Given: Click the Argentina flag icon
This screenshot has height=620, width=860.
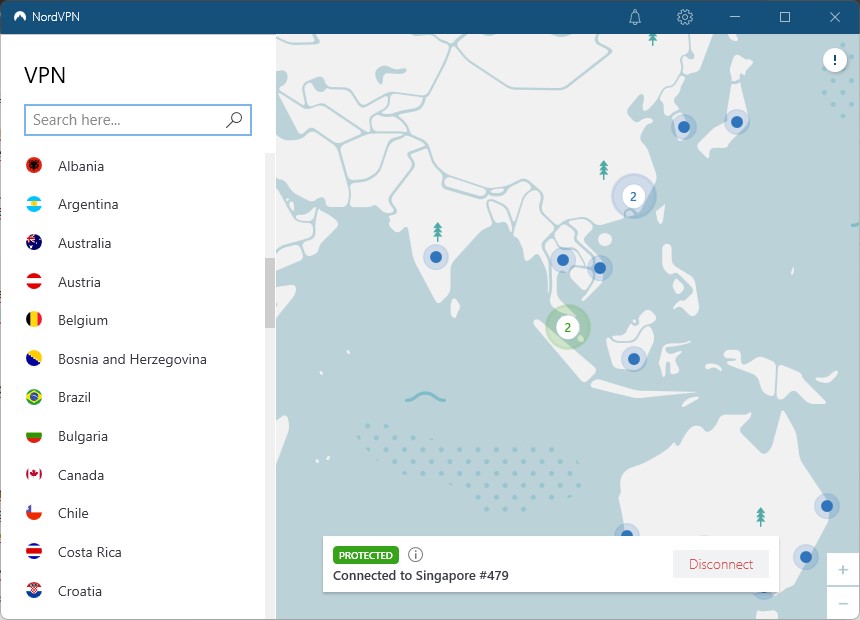Looking at the screenshot, I should [x=34, y=204].
